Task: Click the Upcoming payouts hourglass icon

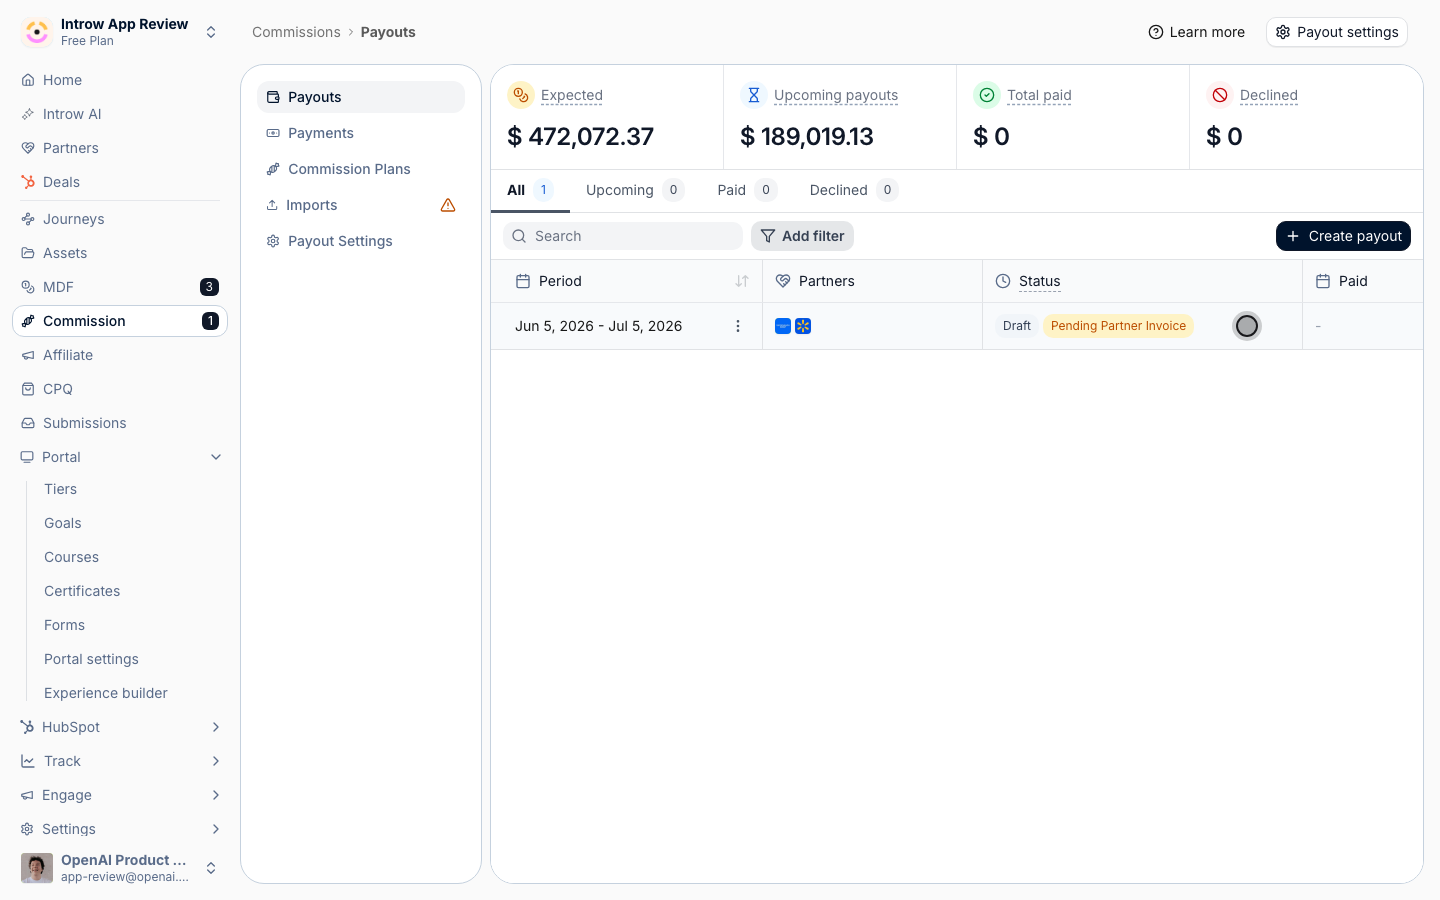Action: pyautogui.click(x=754, y=95)
